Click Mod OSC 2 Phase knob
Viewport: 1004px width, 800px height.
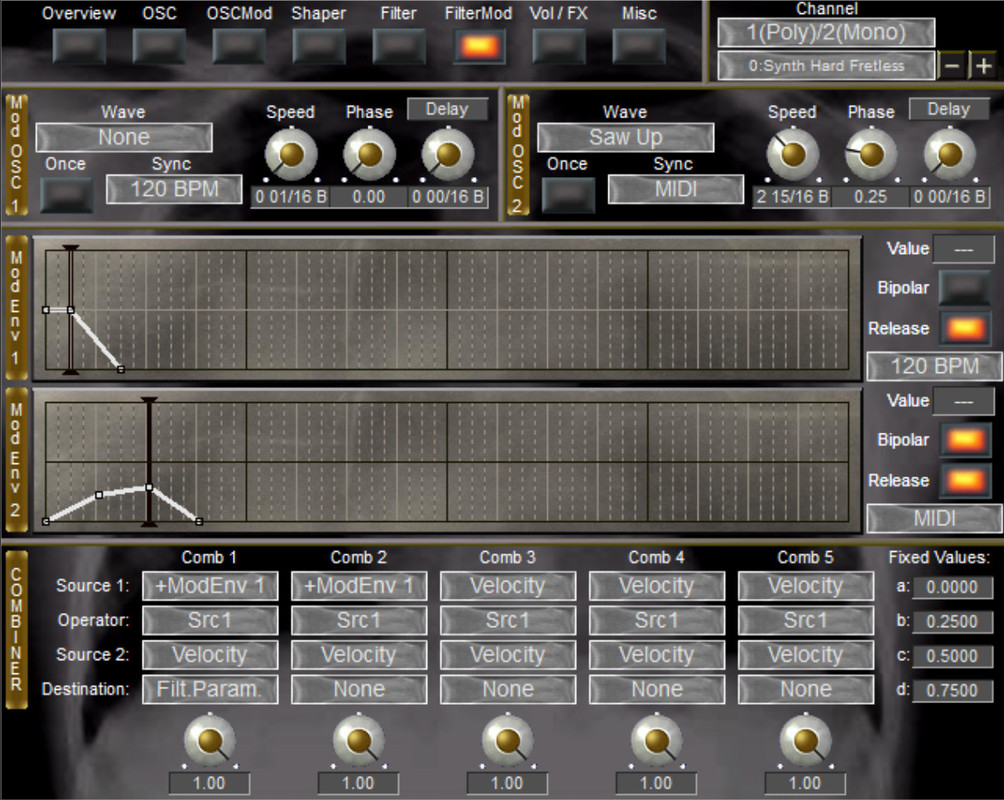[871, 154]
